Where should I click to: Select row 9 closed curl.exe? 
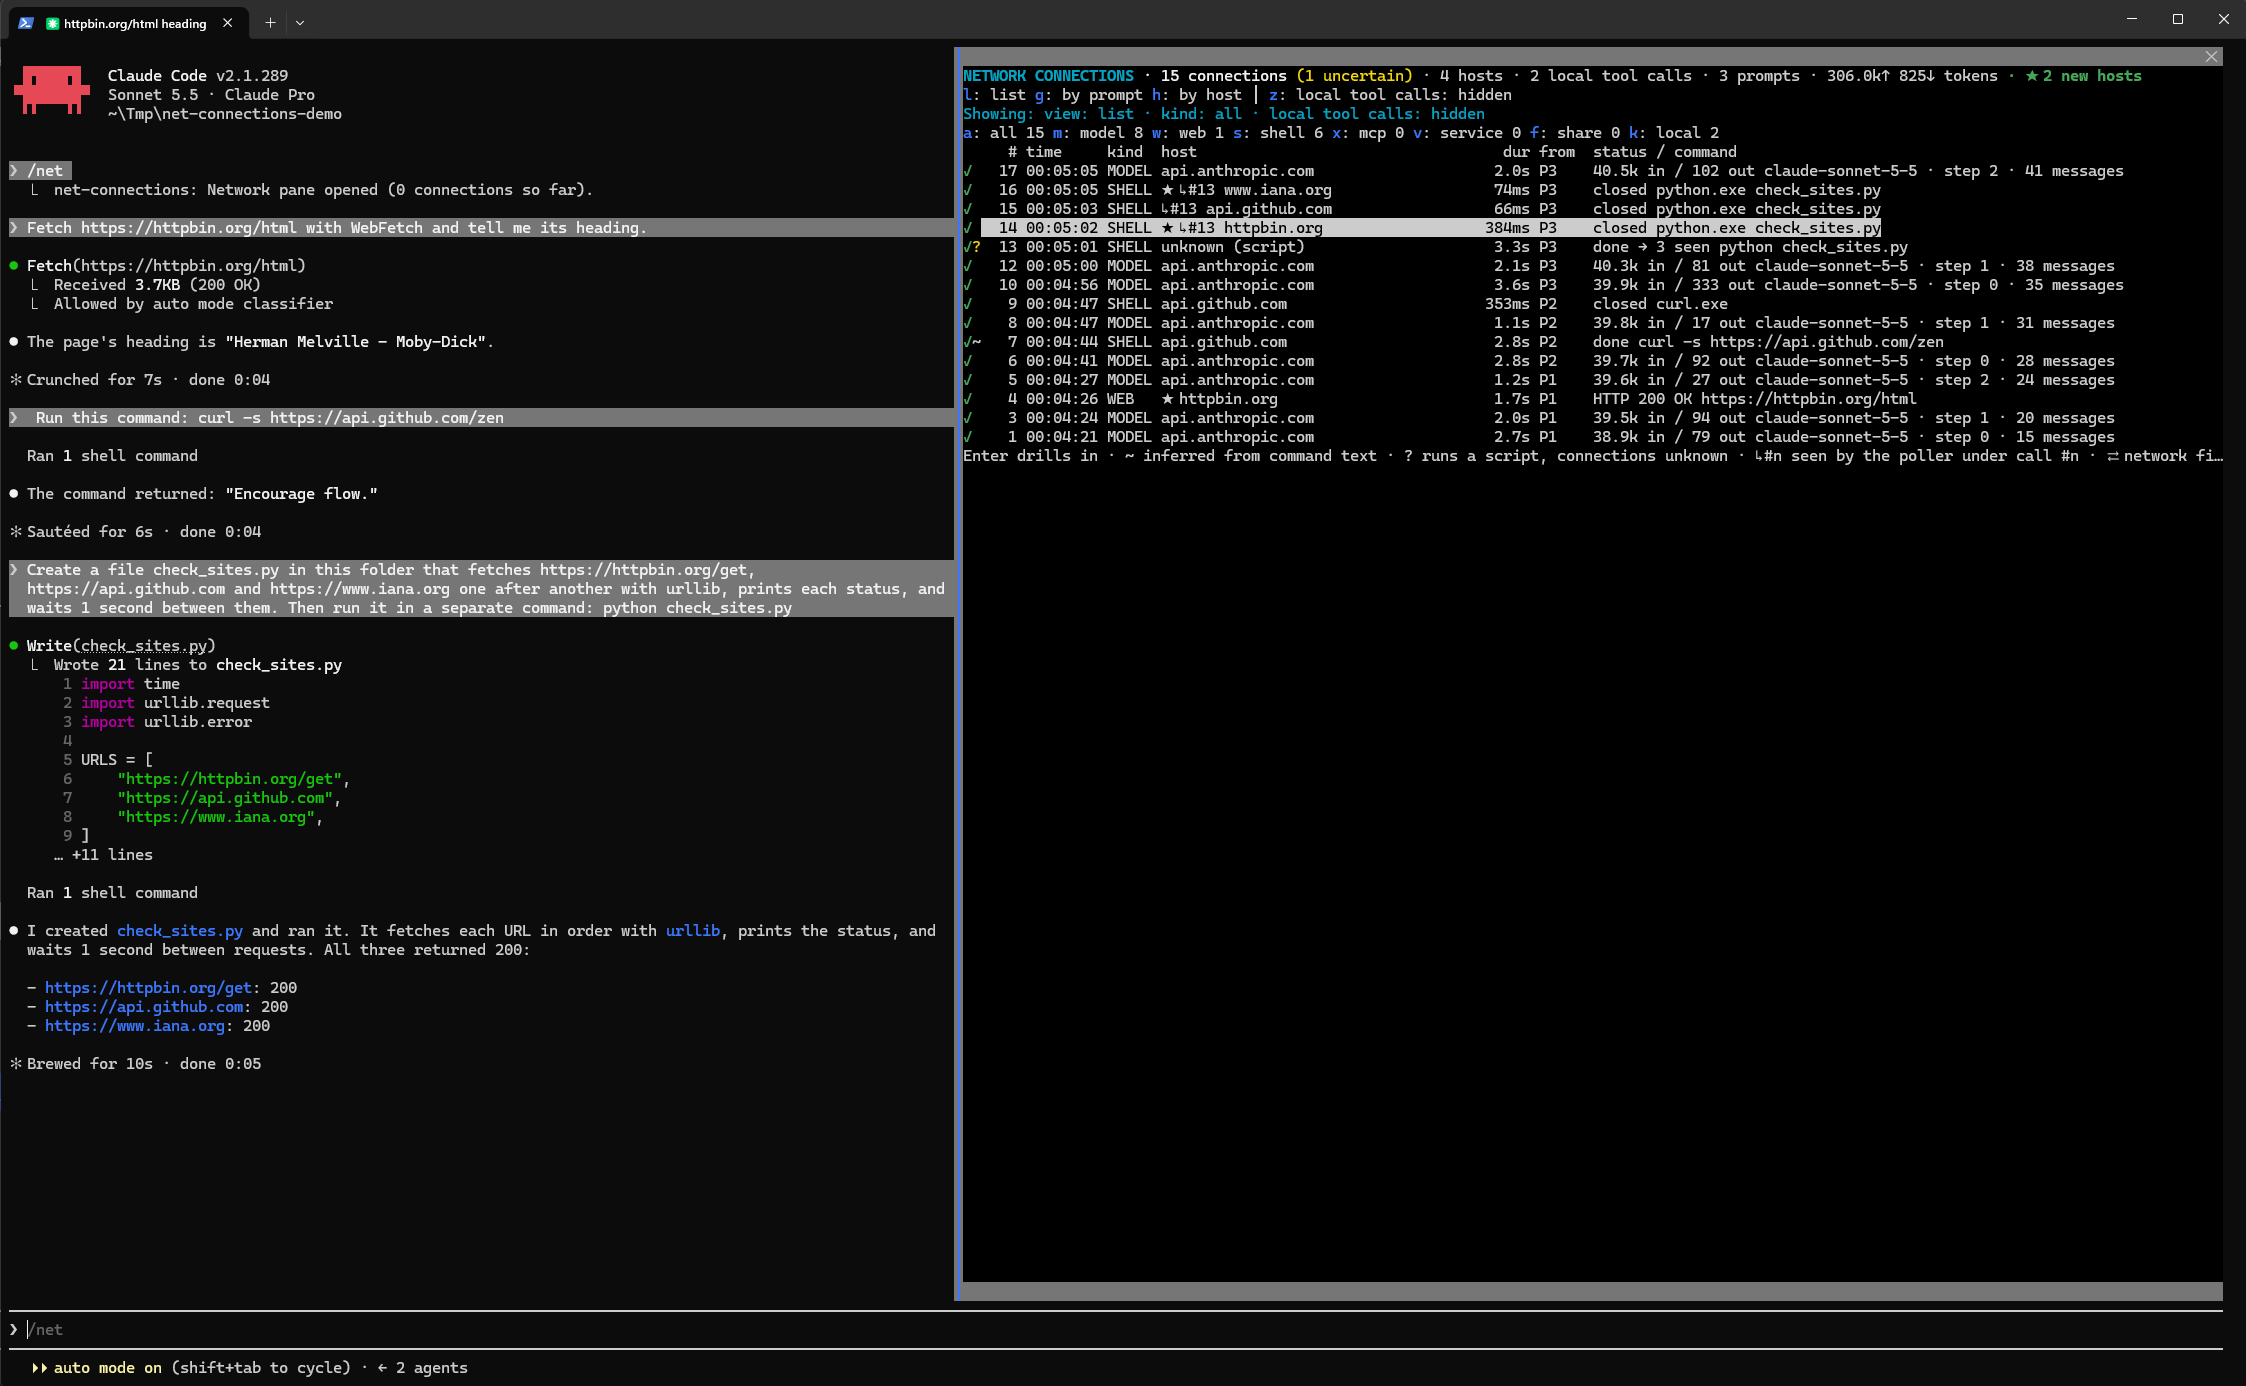(1345, 304)
